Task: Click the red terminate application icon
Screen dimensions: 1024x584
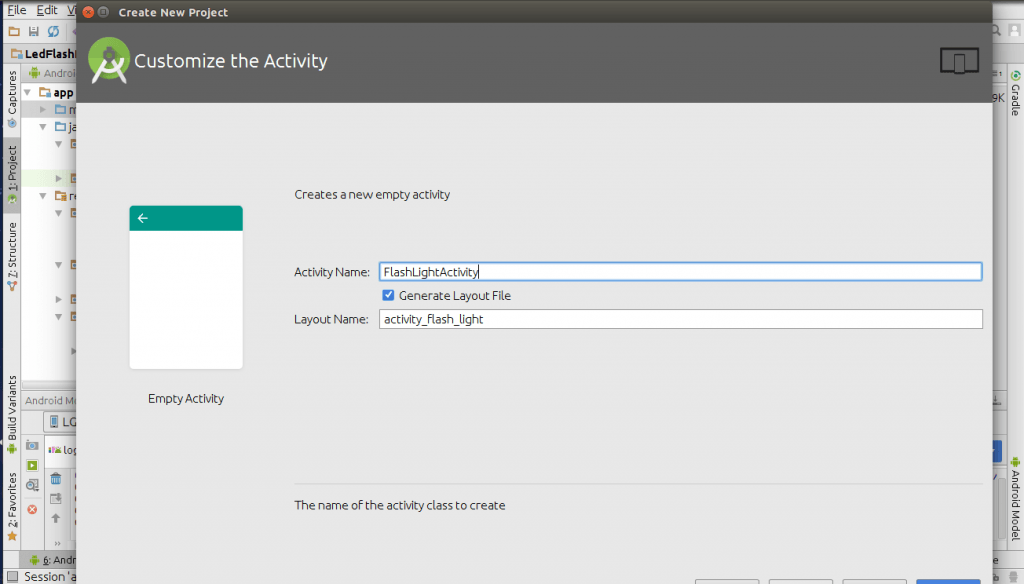Action: pos(32,510)
